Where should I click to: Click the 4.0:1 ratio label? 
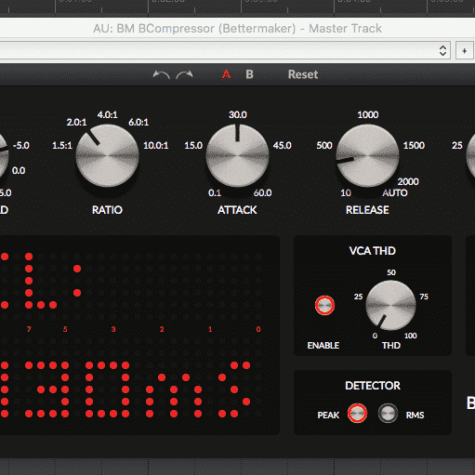pos(107,115)
